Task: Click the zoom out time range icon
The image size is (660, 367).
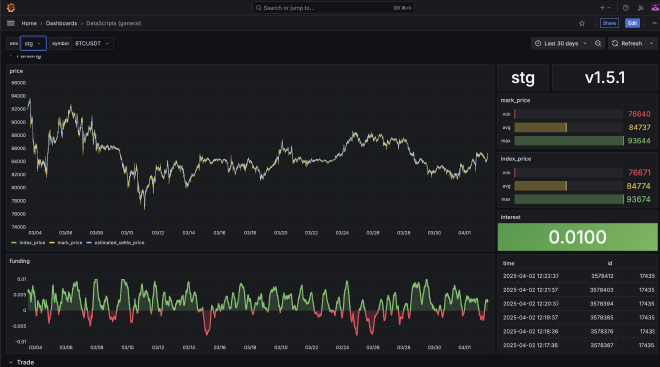Action: [x=598, y=43]
